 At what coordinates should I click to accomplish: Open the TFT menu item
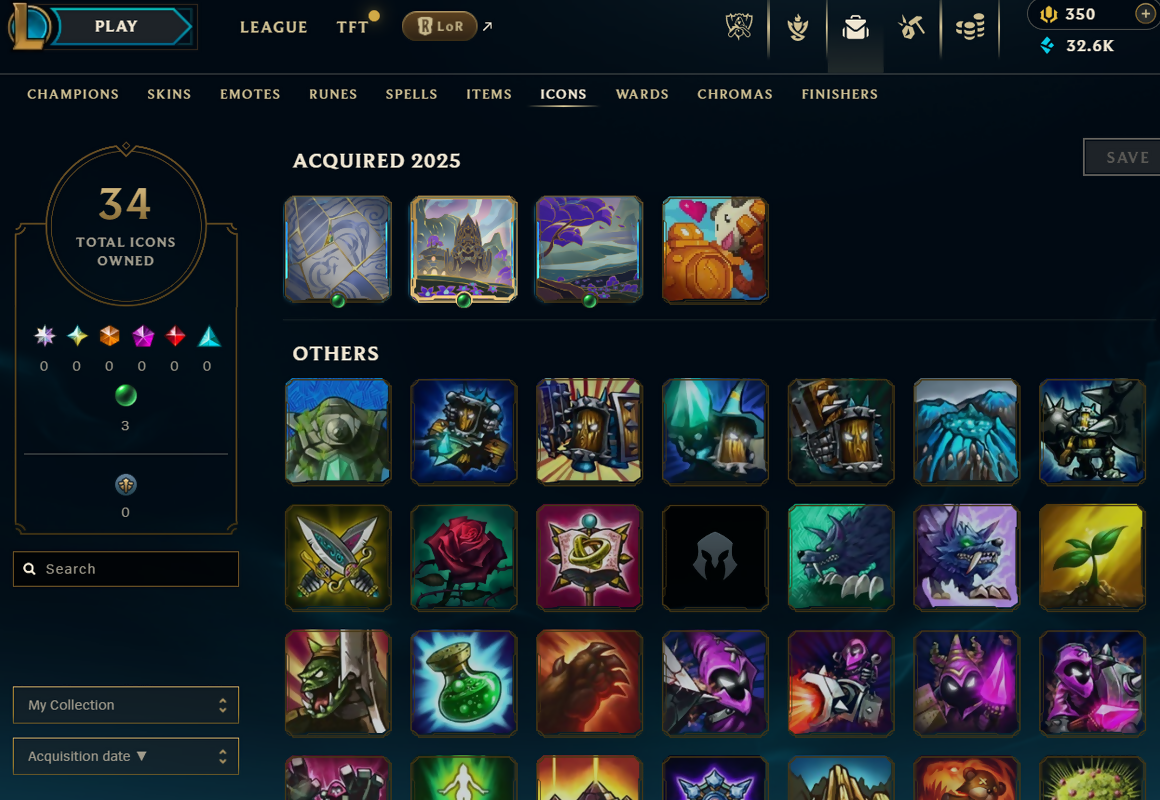coord(352,27)
